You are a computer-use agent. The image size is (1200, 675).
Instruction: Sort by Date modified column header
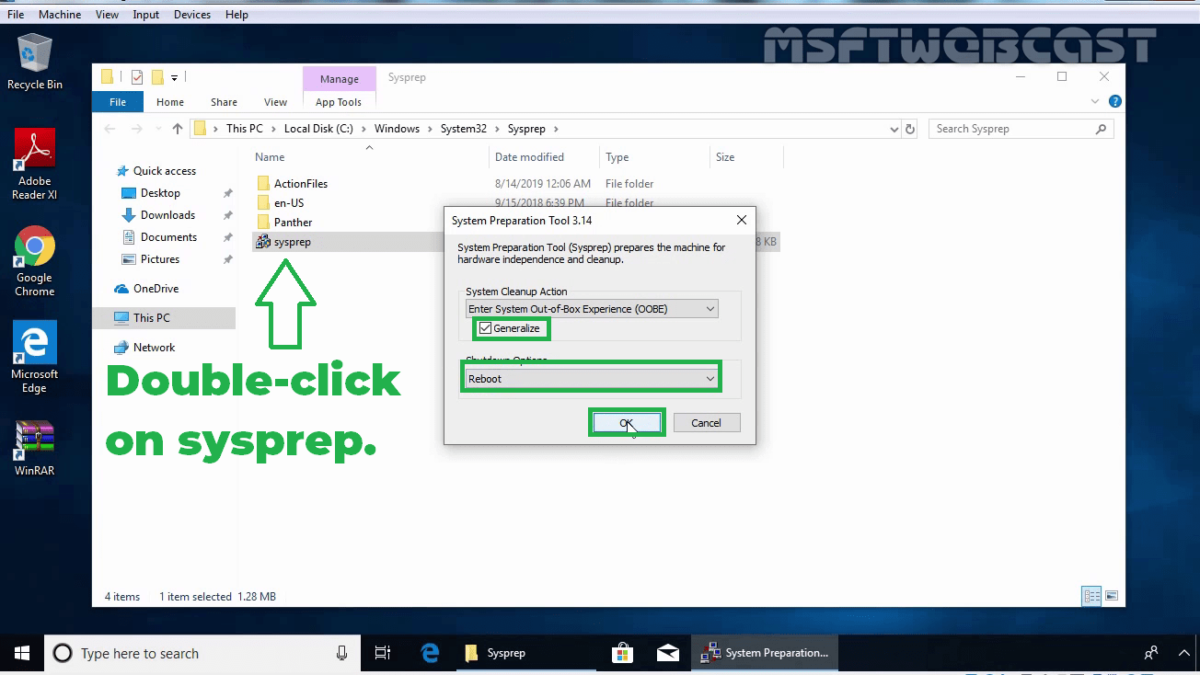529,157
